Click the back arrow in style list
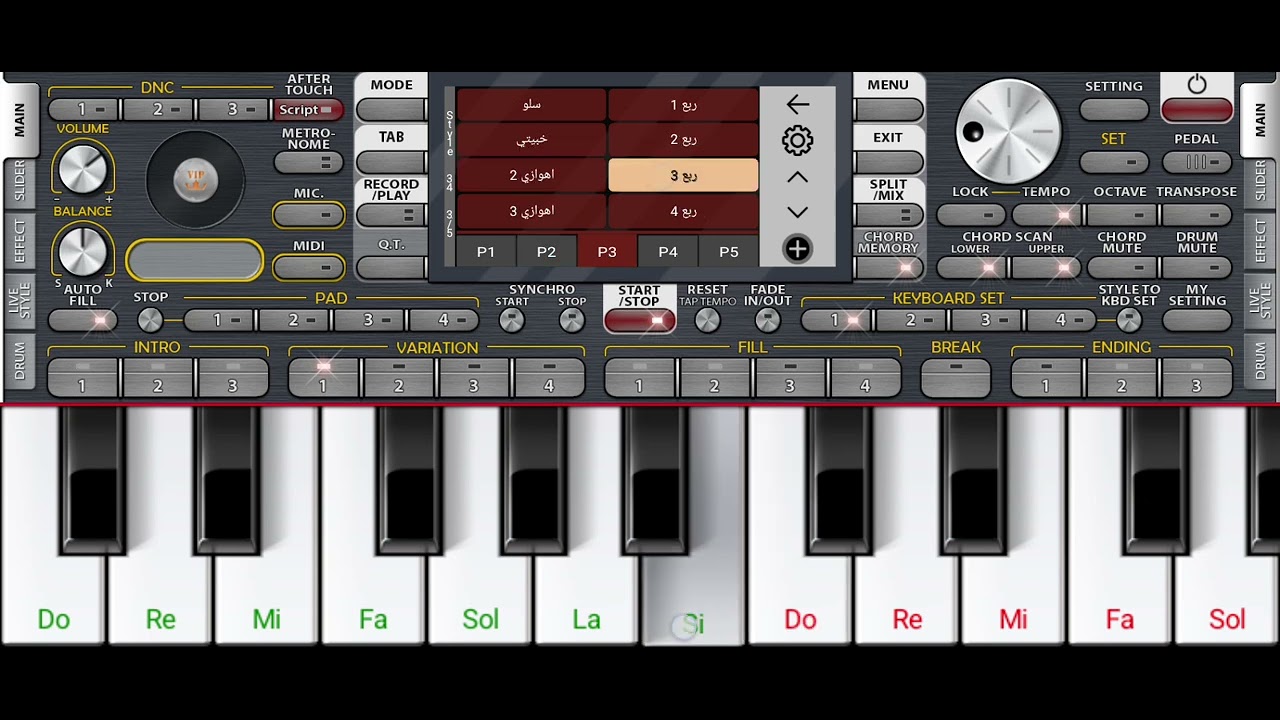Screen dimensions: 1280x720 (x=797, y=104)
